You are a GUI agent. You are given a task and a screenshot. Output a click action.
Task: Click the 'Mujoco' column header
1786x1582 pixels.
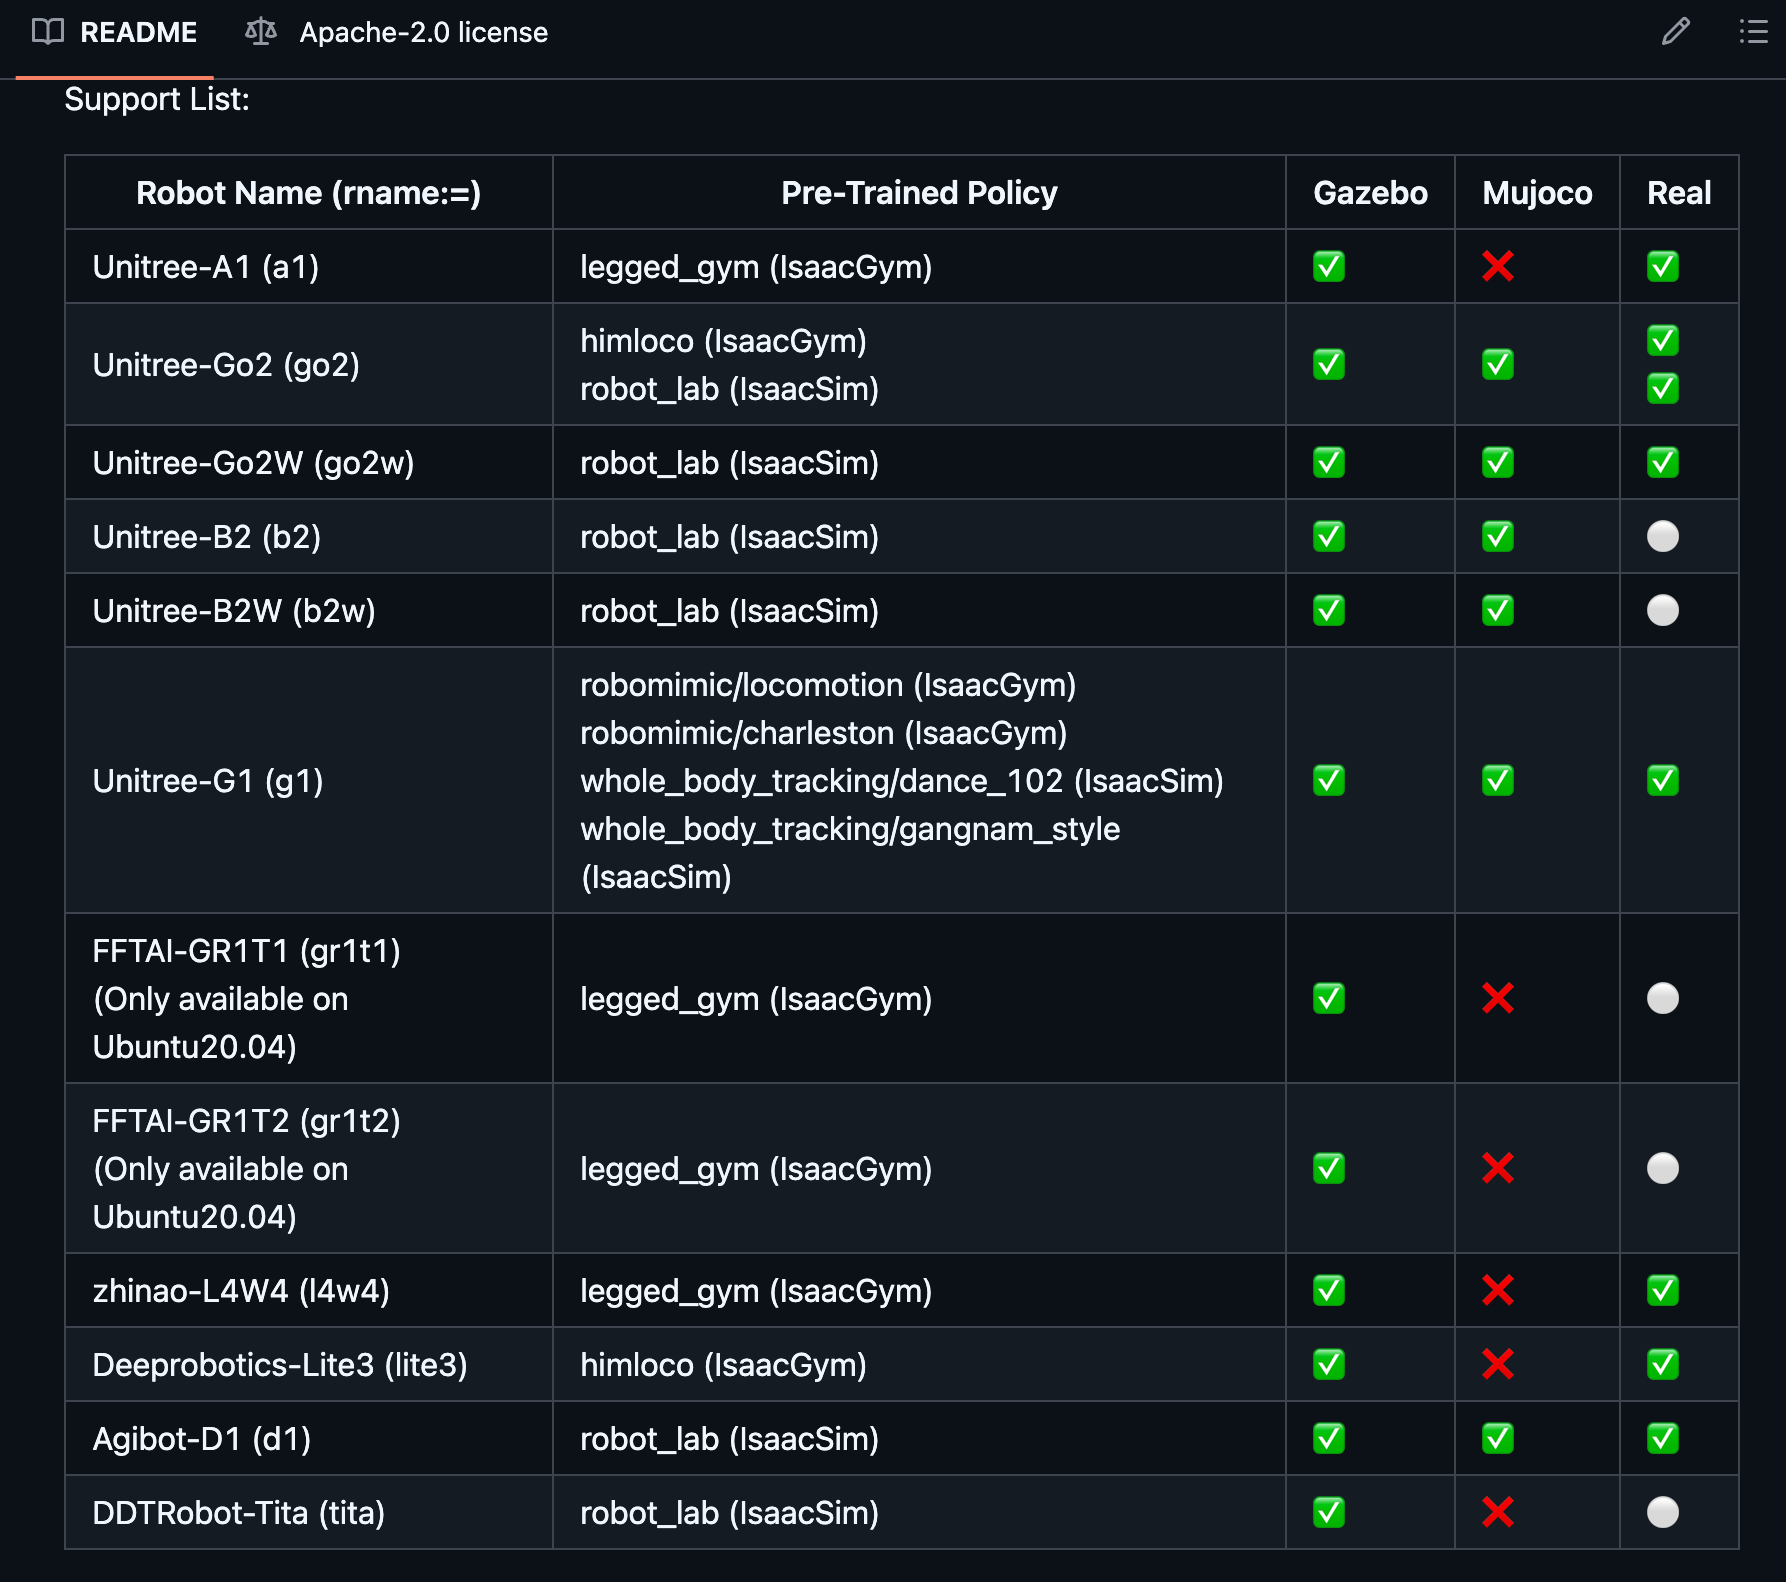click(1537, 193)
